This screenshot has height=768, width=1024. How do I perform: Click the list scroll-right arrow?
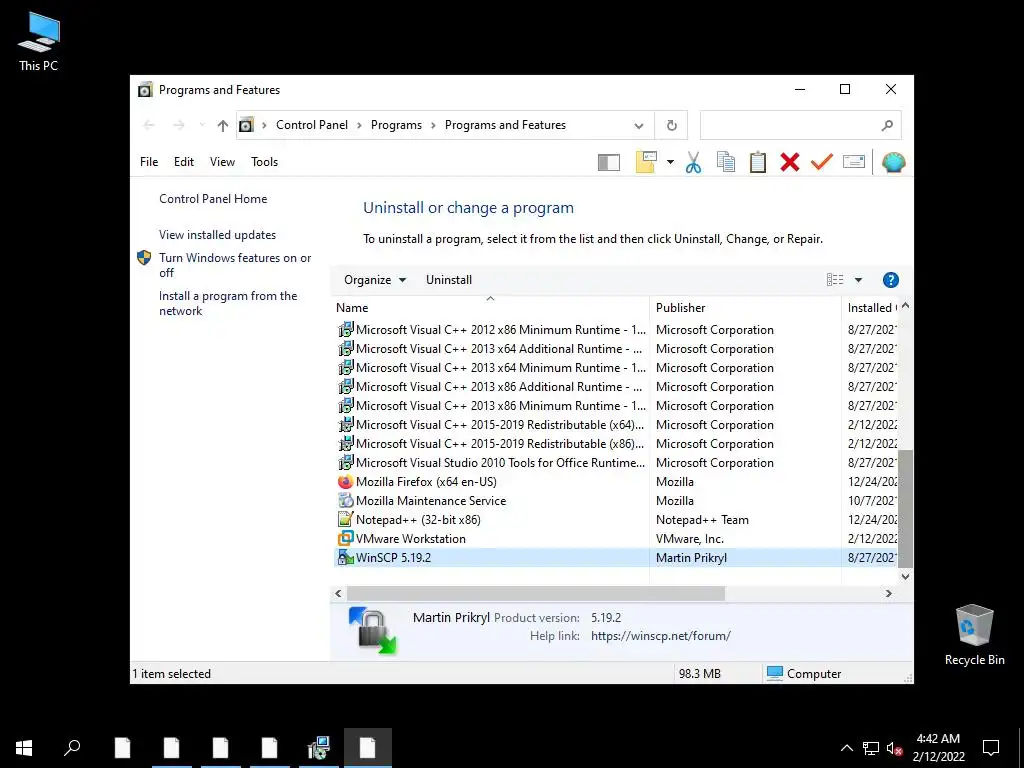pyautogui.click(x=888, y=594)
